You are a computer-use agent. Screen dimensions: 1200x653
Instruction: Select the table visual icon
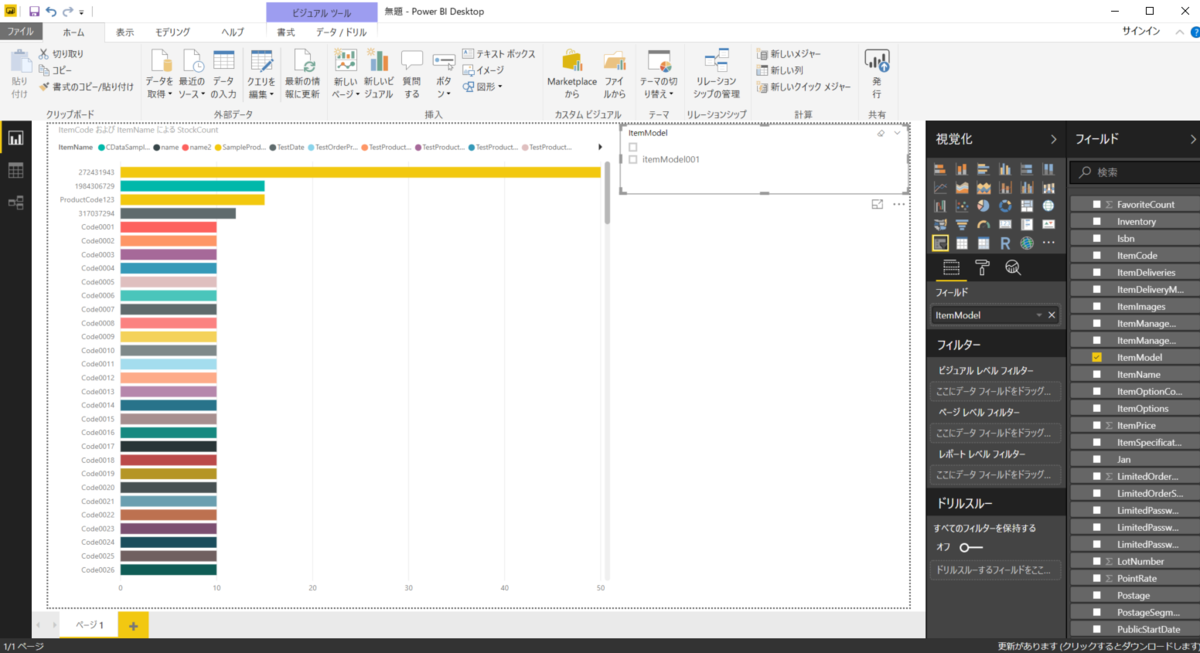click(x=962, y=242)
